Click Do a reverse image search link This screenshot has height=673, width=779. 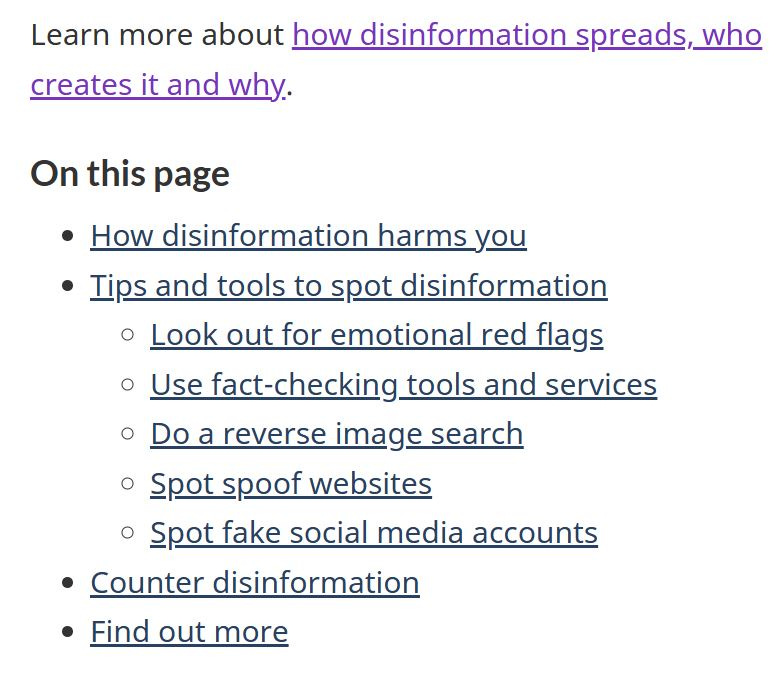tap(337, 435)
